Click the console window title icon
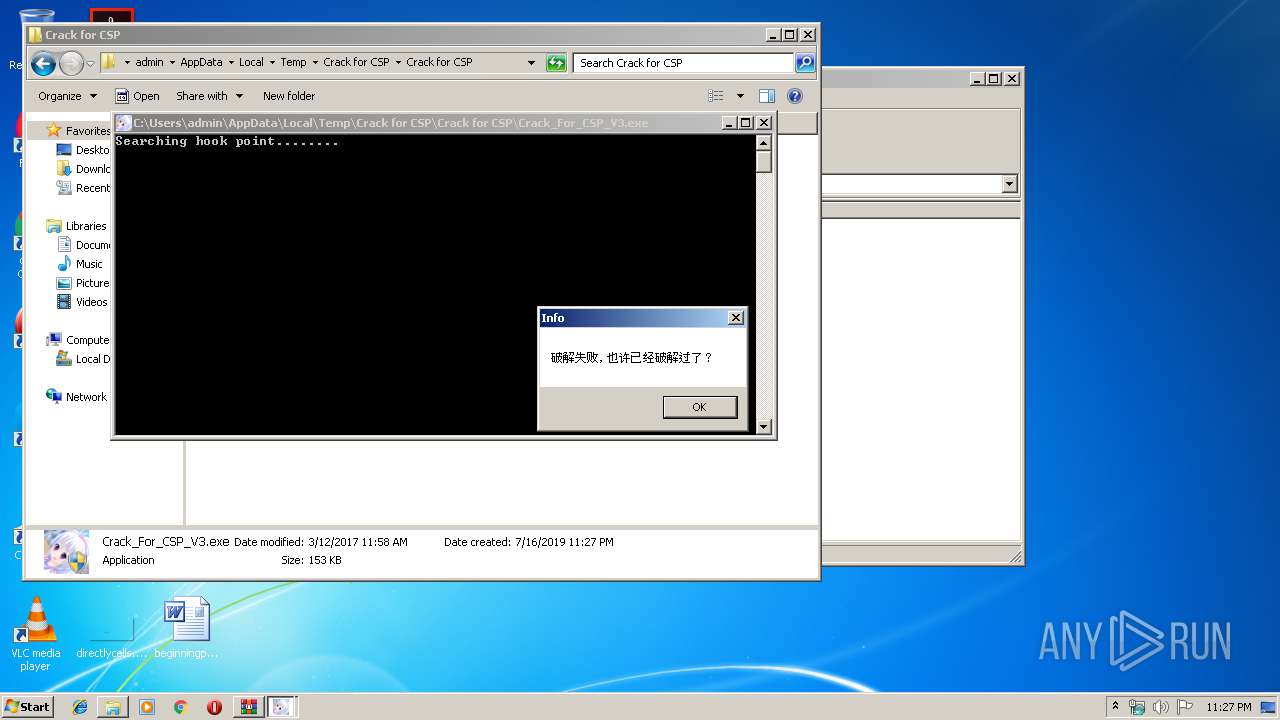1280x720 pixels. [x=124, y=123]
